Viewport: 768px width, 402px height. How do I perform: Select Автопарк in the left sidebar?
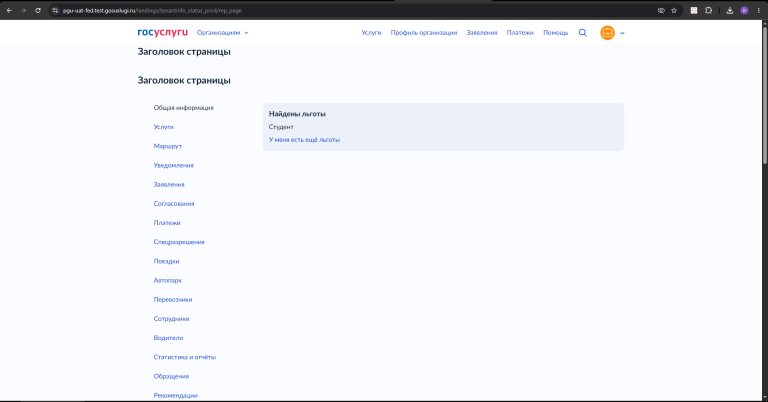point(168,280)
